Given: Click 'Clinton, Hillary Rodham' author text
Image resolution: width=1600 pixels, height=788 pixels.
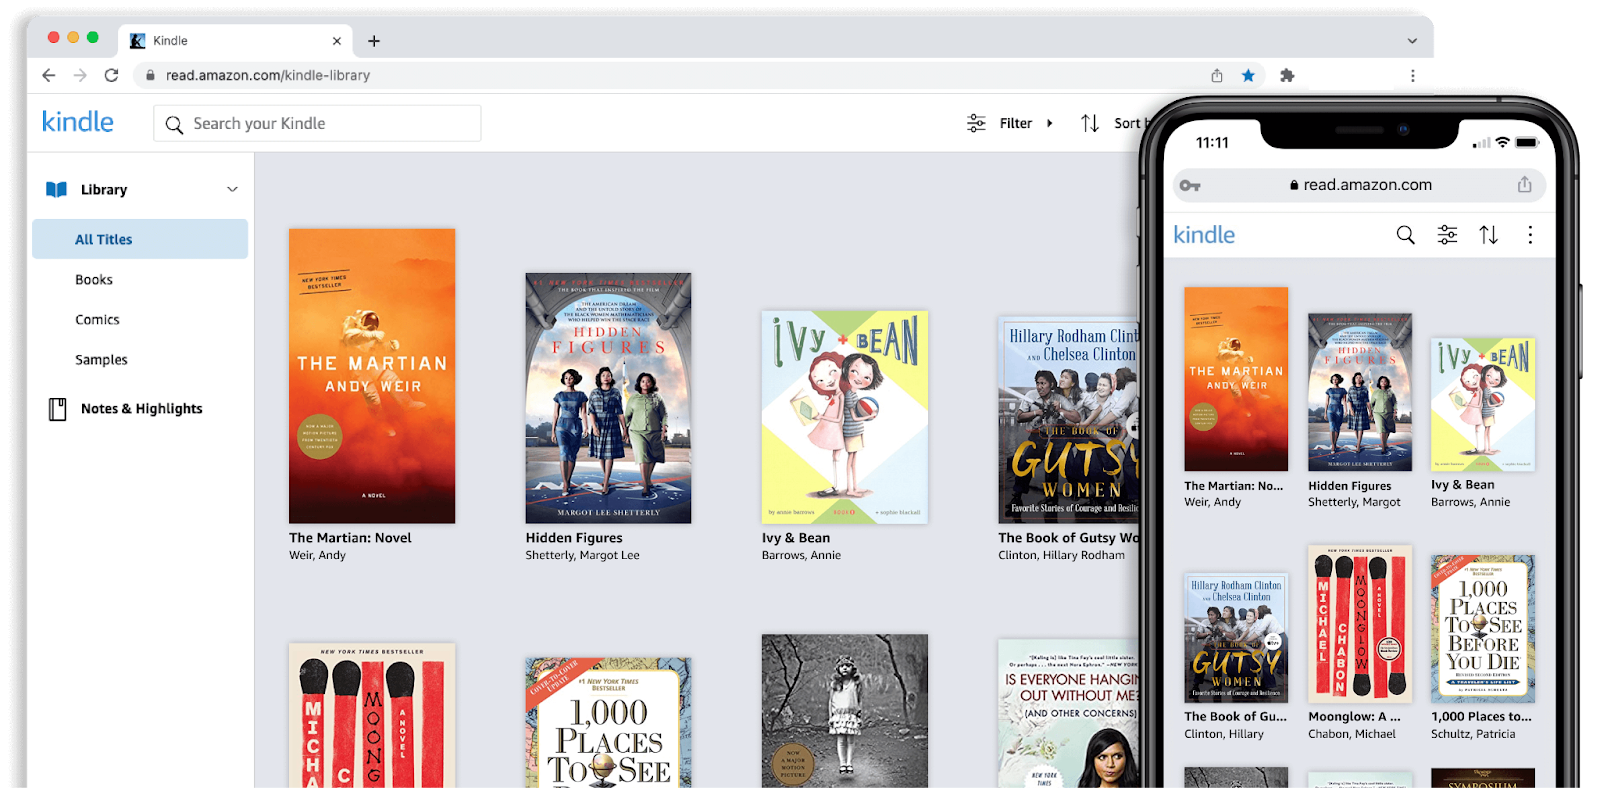Looking at the screenshot, I should tap(1061, 555).
